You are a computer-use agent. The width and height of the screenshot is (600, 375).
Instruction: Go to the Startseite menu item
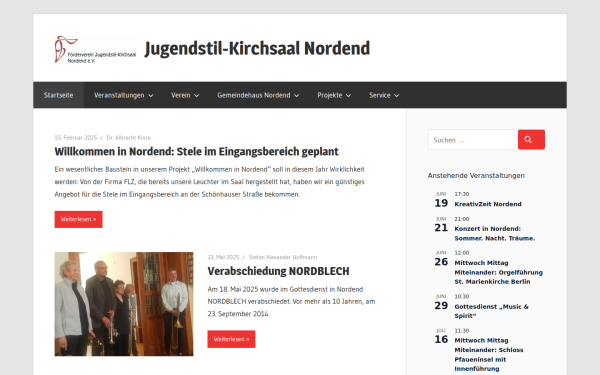click(x=58, y=95)
